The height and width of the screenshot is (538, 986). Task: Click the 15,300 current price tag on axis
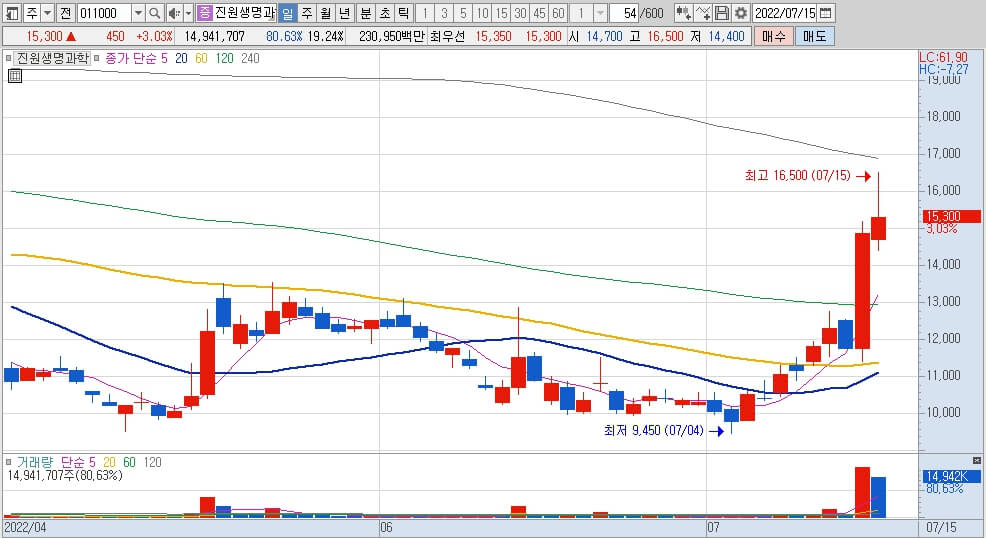tap(952, 216)
